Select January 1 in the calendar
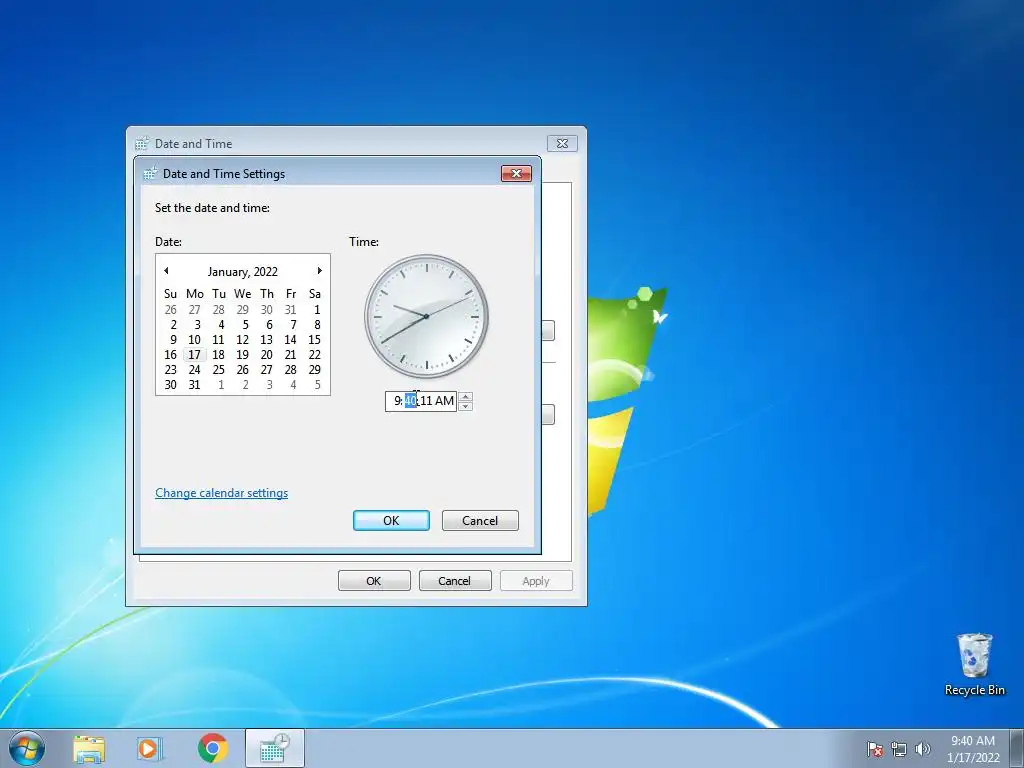1024x768 pixels. 317,310
